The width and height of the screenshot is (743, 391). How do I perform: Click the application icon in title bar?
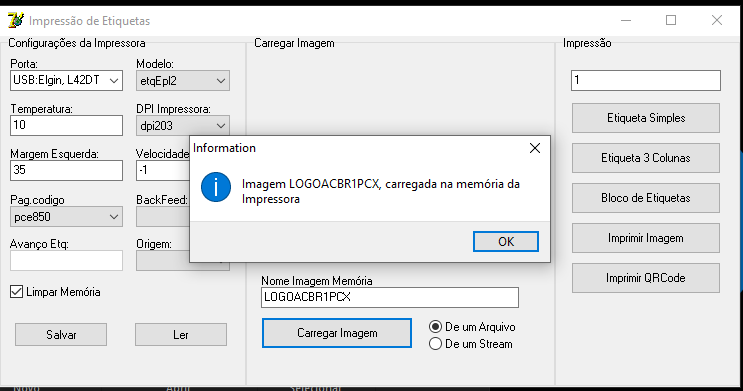(16, 20)
